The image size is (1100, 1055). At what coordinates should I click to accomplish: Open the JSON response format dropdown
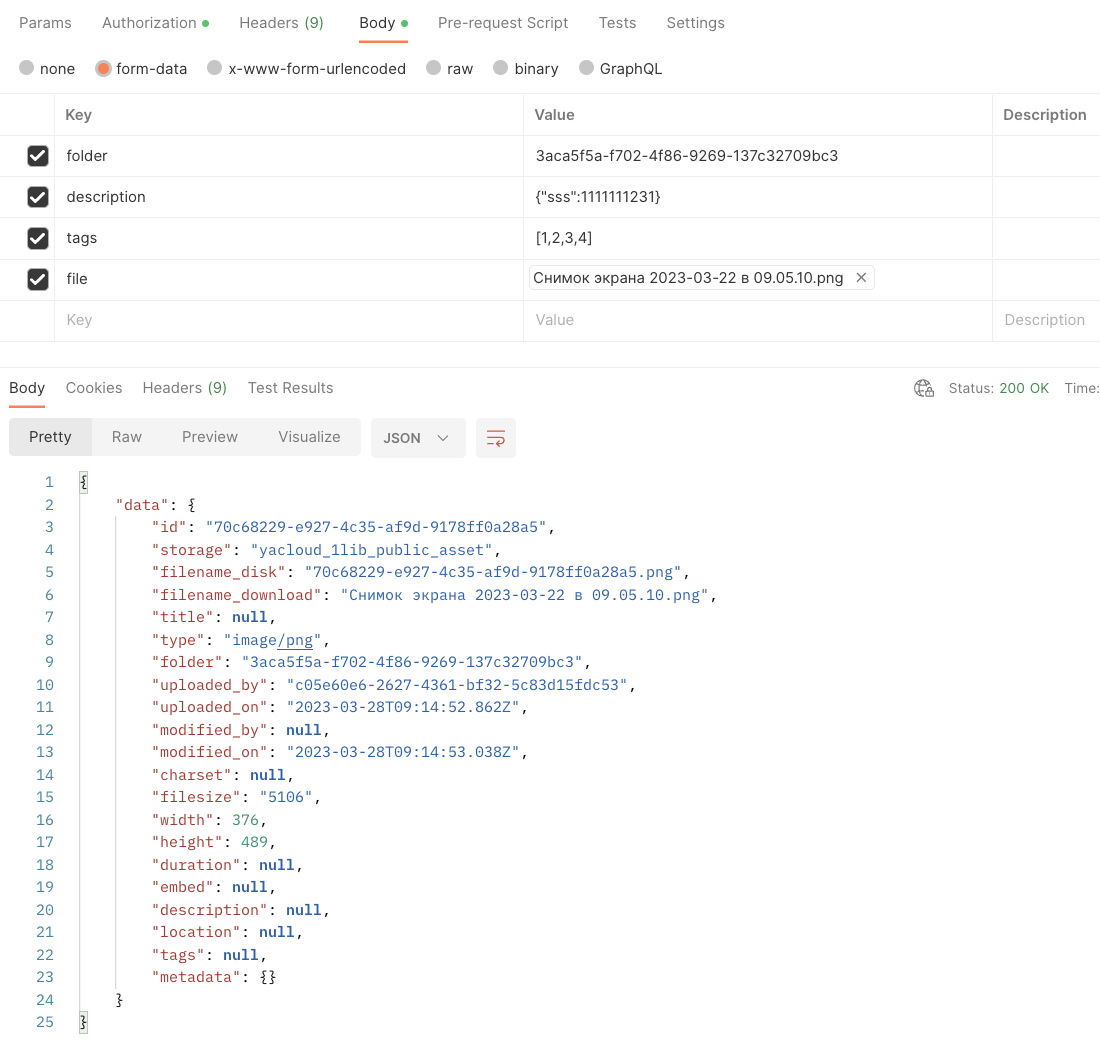click(418, 437)
